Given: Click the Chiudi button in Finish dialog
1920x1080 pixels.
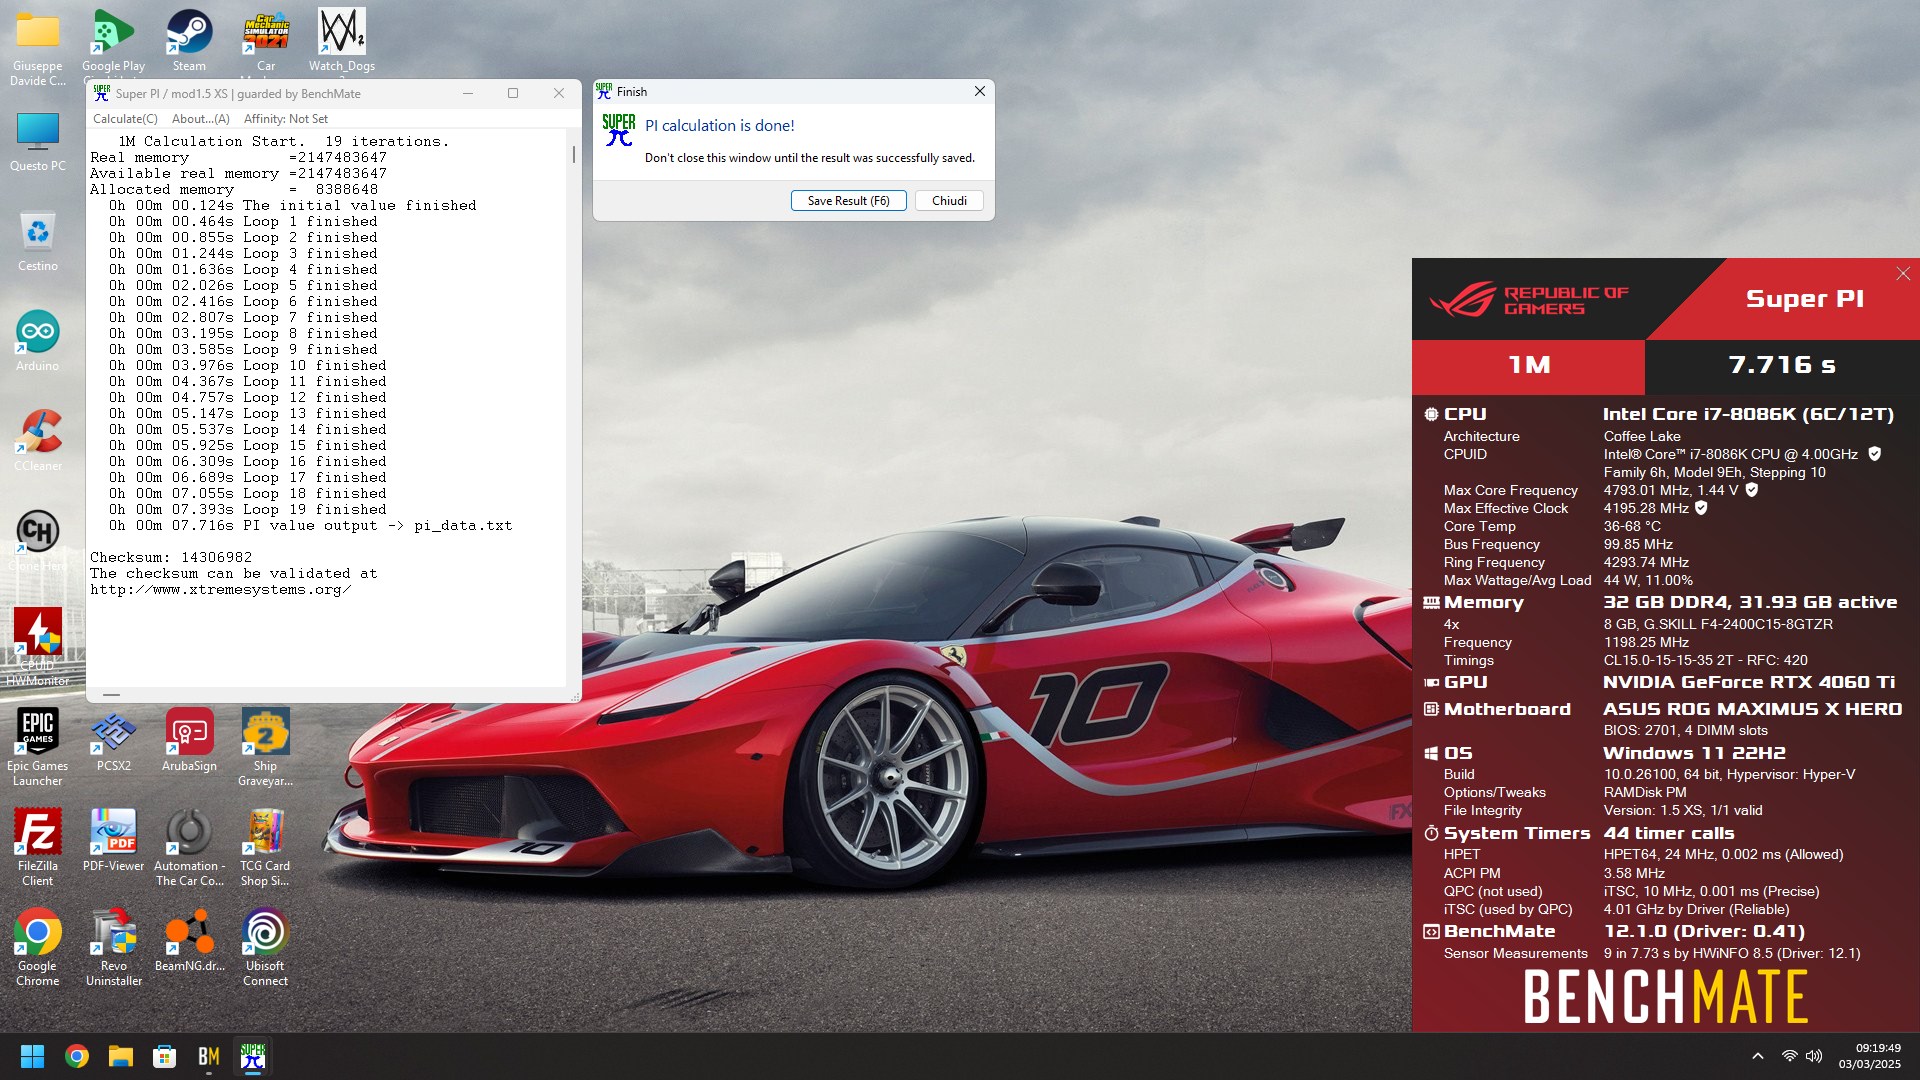Looking at the screenshot, I should click(949, 201).
